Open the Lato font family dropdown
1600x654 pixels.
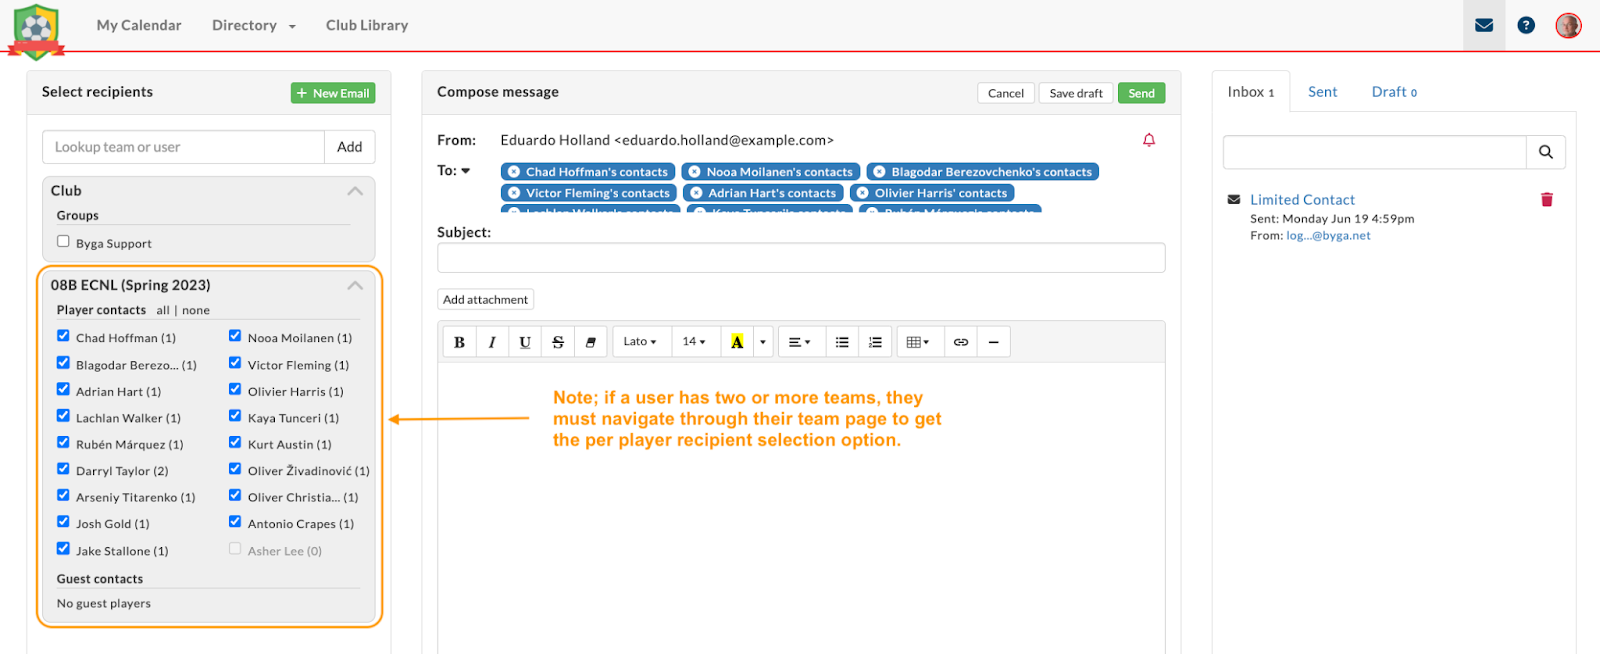pos(640,342)
